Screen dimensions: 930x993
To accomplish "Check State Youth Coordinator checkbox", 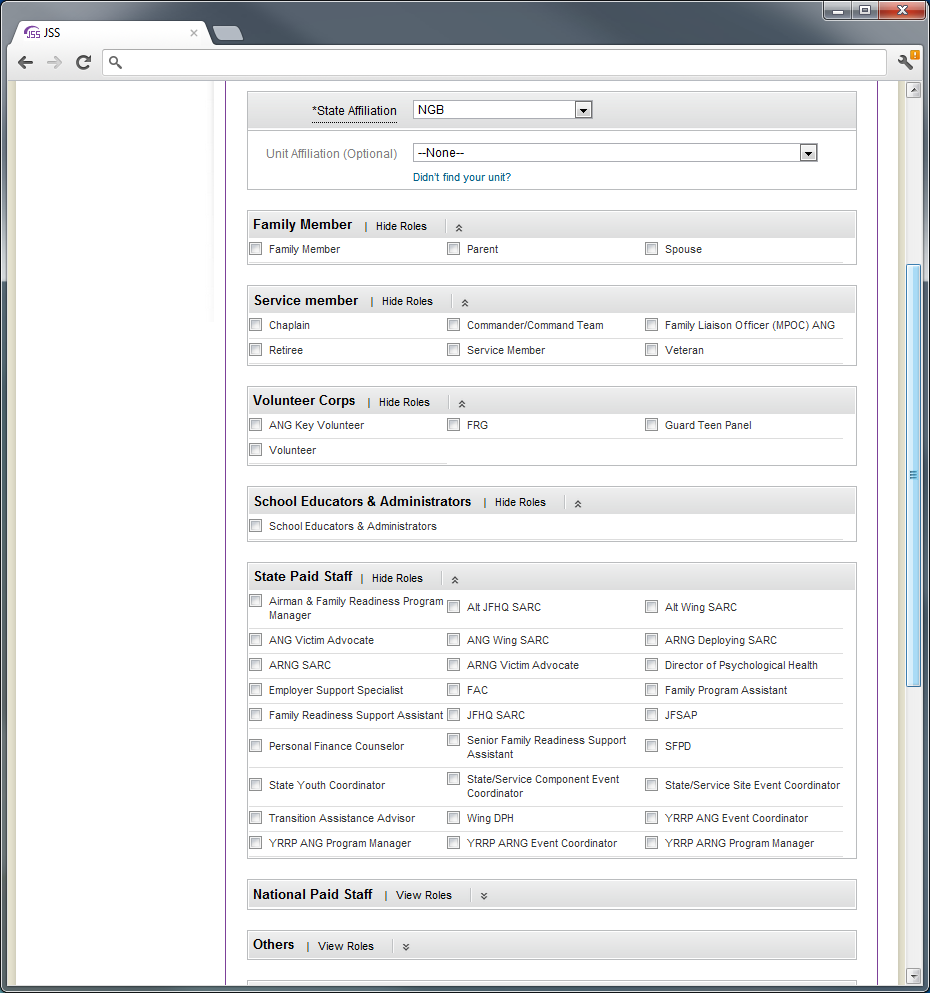I will tap(256, 785).
